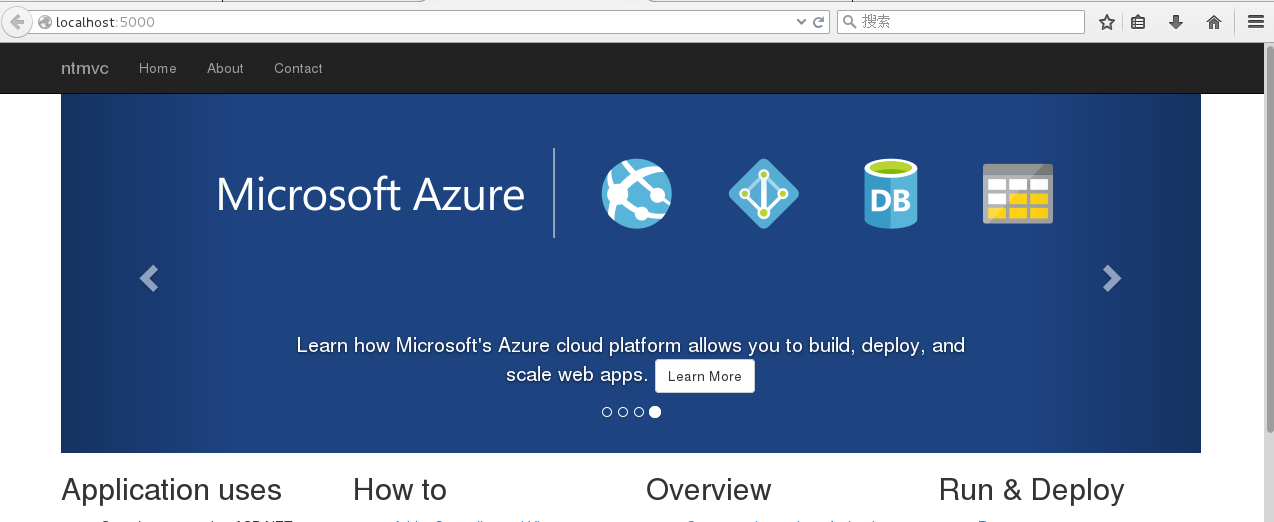The height and width of the screenshot is (522, 1274).
Task: Click the Azure table storage icon
Action: (x=1018, y=193)
